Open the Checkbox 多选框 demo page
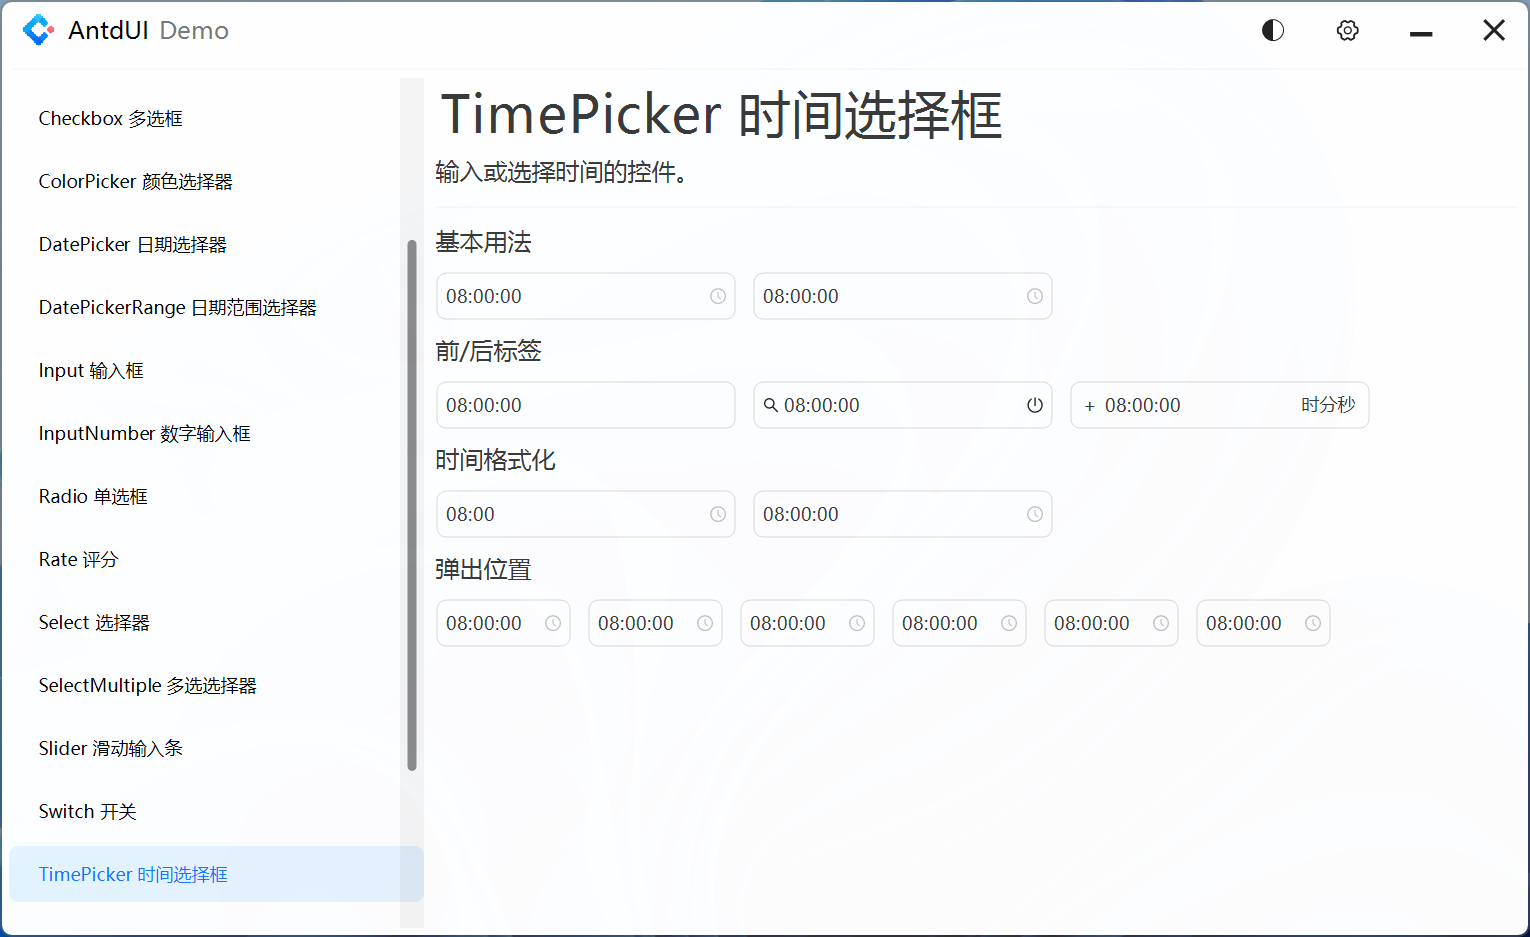Image resolution: width=1530 pixels, height=937 pixels. pos(110,118)
